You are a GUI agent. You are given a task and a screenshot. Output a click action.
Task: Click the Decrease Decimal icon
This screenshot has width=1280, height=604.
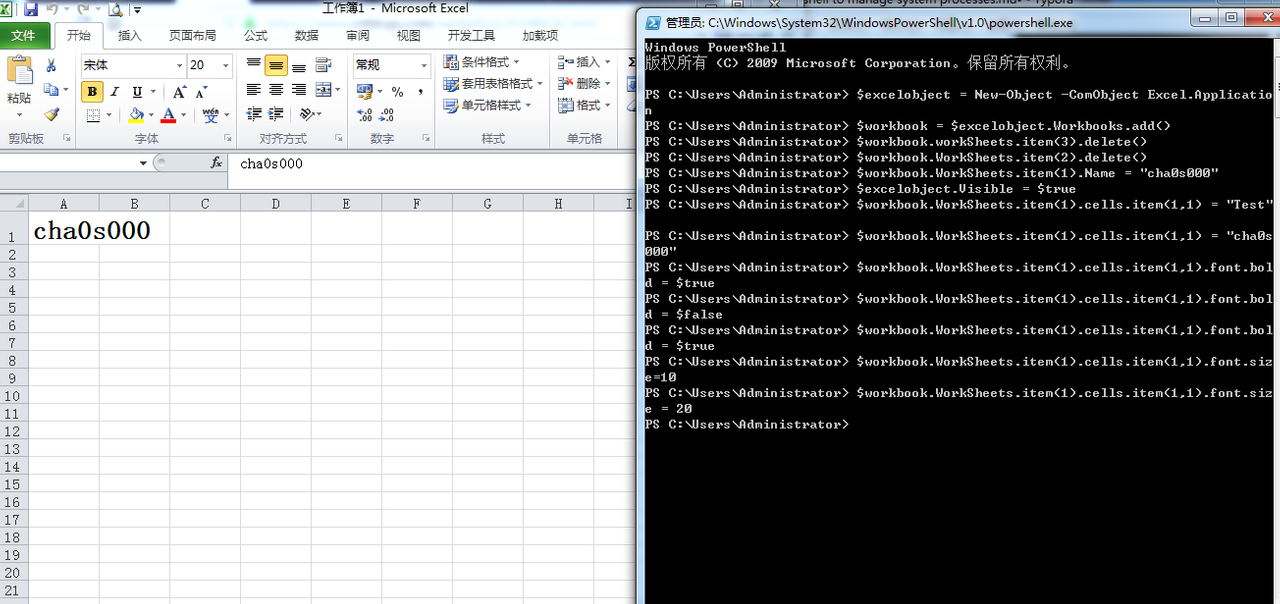click(386, 115)
